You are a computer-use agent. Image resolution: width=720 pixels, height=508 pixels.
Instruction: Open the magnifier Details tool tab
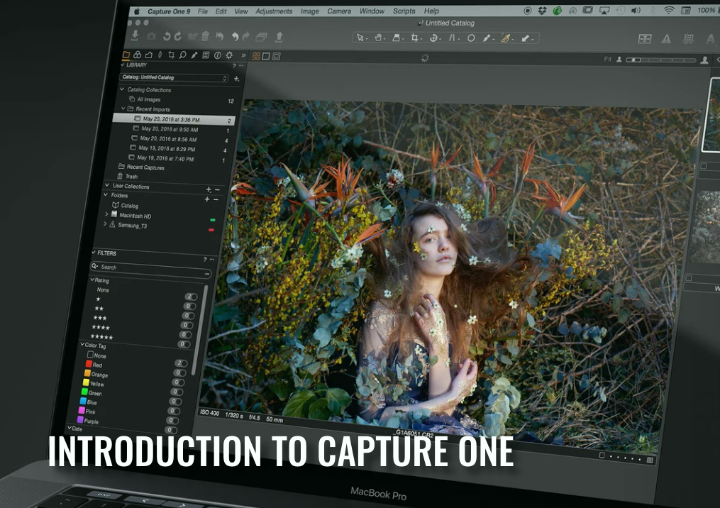(182, 55)
